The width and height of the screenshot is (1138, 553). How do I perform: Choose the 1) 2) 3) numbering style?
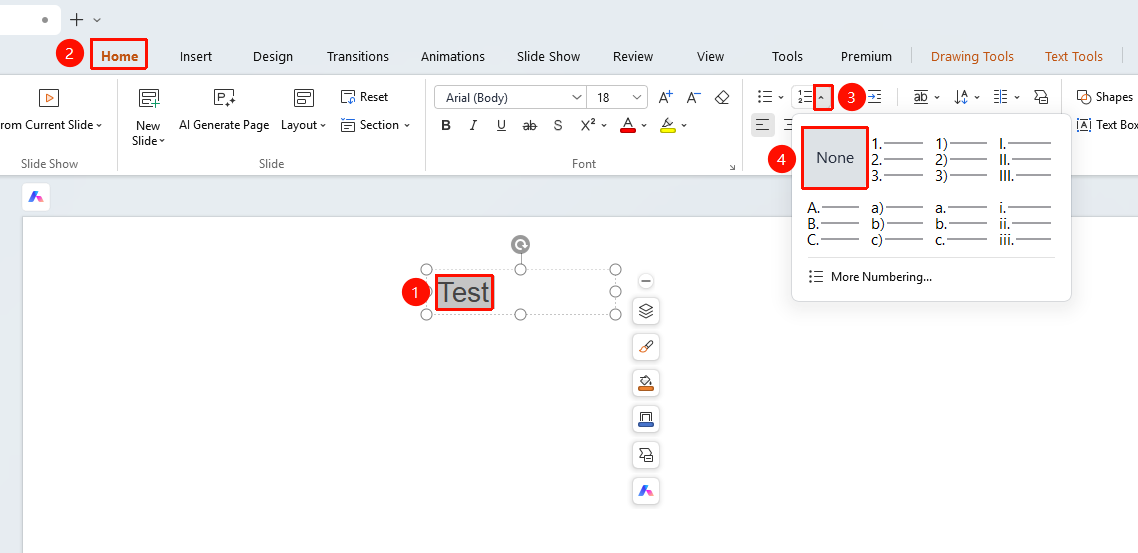point(961,159)
